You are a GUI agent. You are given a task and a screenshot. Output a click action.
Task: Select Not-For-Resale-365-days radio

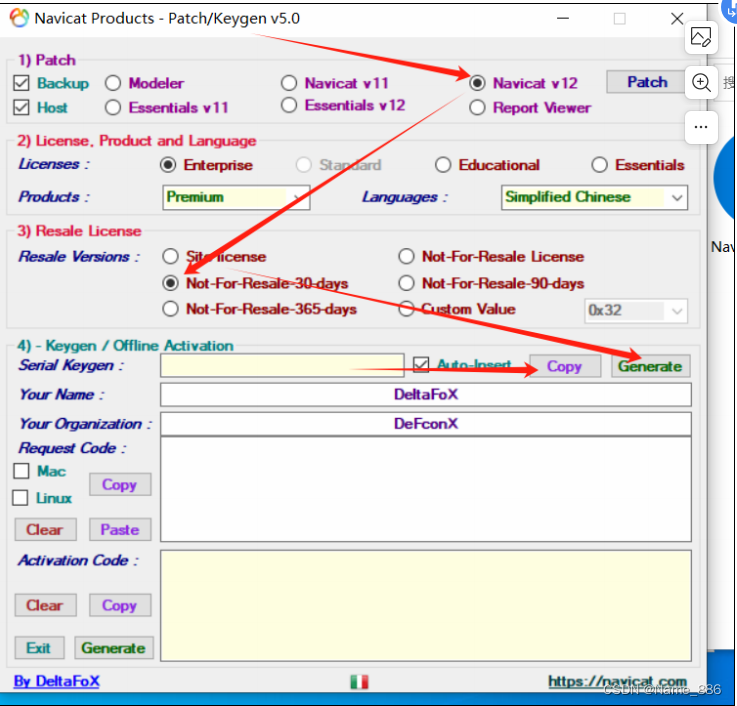point(170,309)
